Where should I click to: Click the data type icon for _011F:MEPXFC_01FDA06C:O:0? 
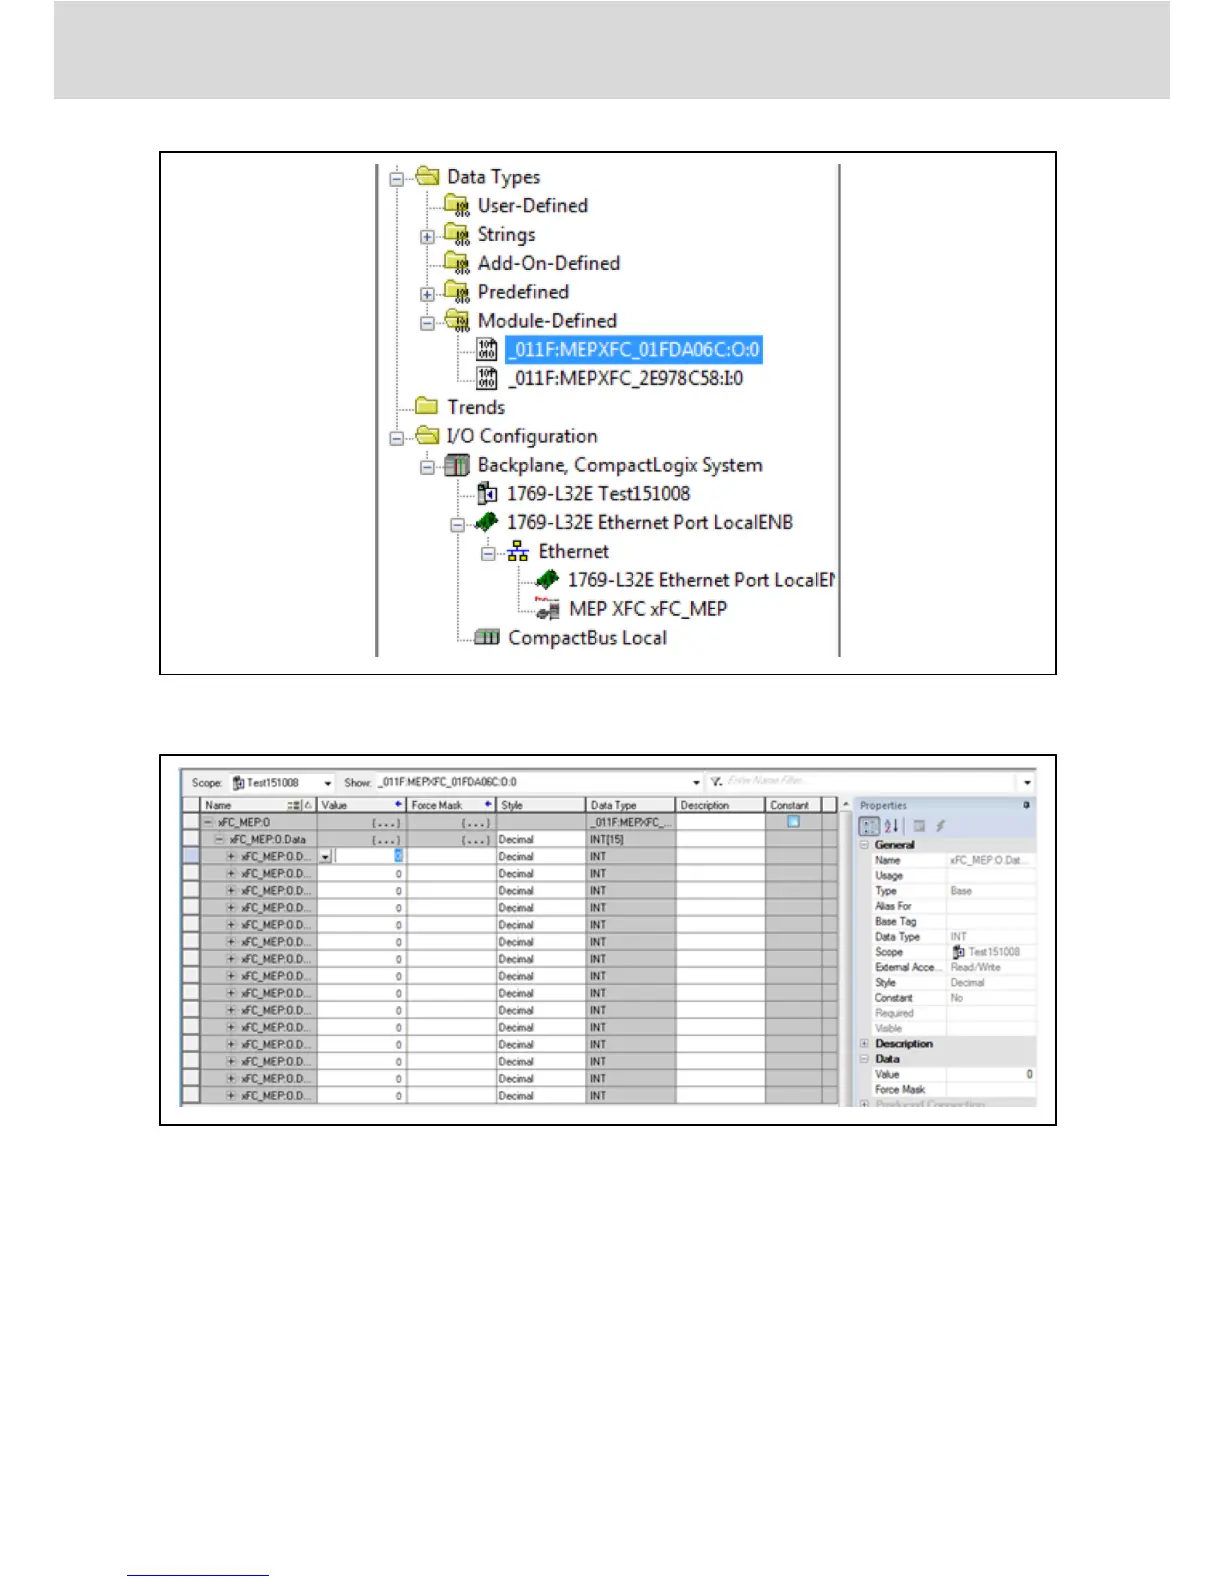pos(486,350)
